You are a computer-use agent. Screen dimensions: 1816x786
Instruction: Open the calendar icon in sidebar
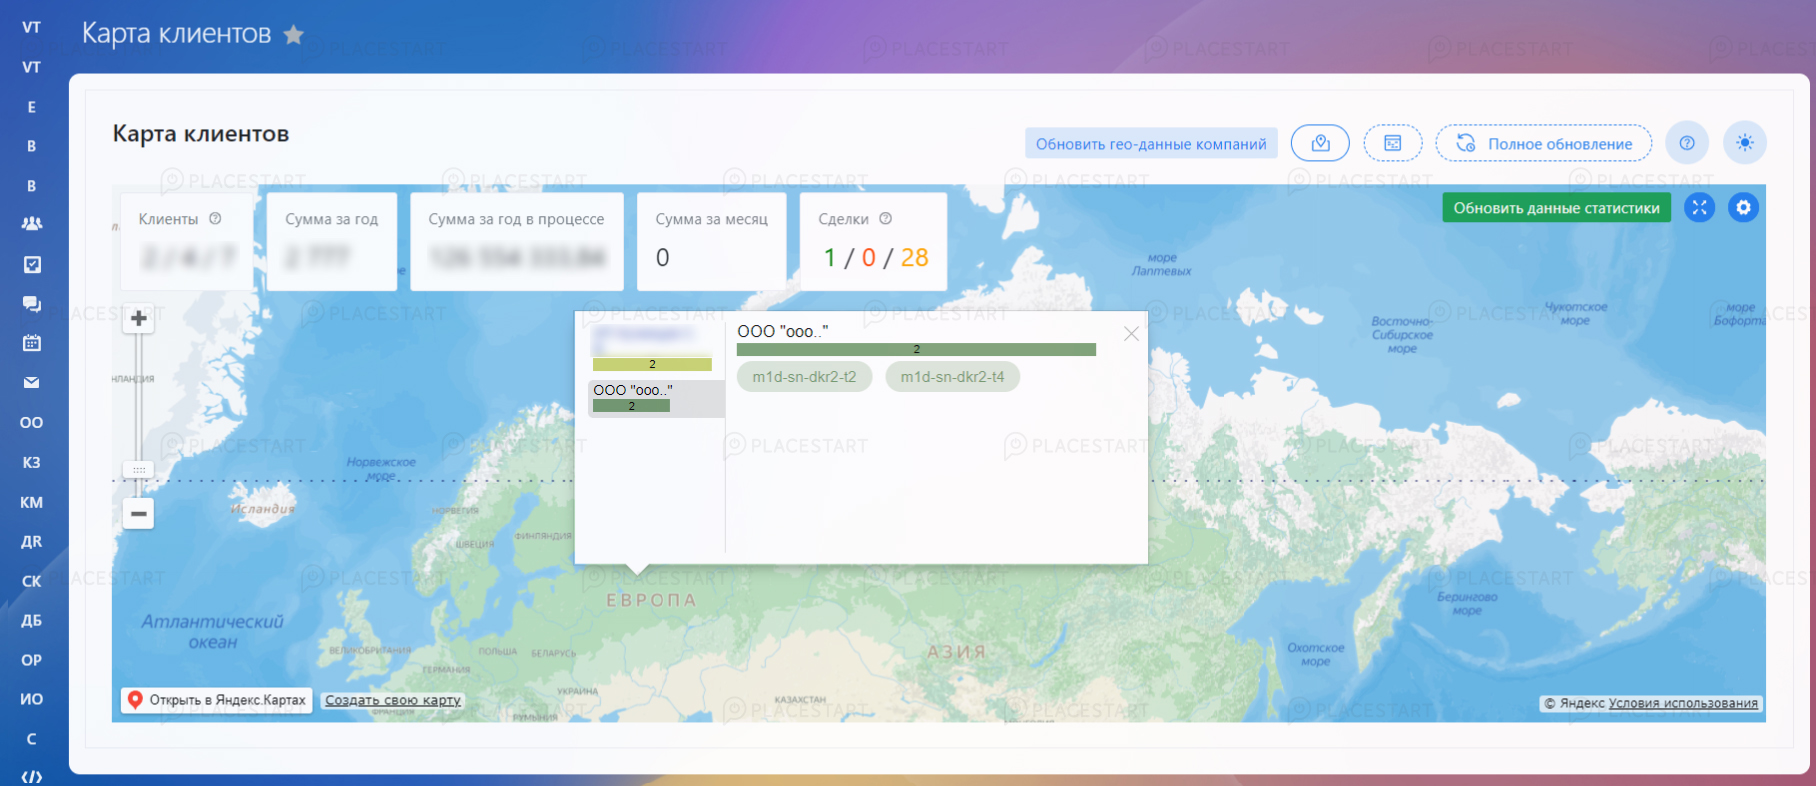pyautogui.click(x=32, y=343)
